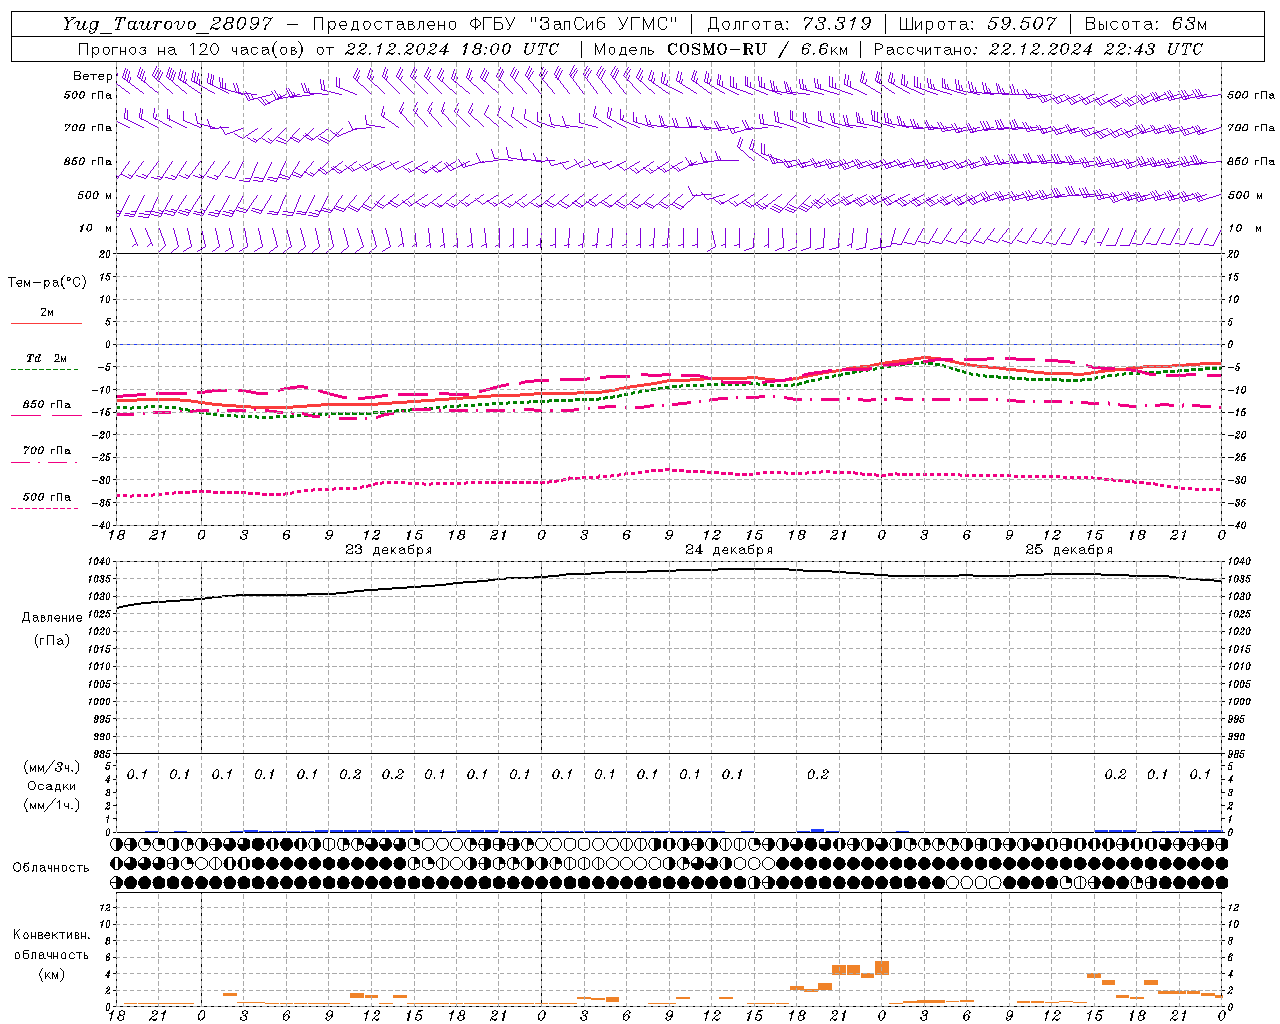Click the 850 гПа temperature legend entry
The height and width of the screenshot is (1024, 1280).
pyautogui.click(x=47, y=405)
